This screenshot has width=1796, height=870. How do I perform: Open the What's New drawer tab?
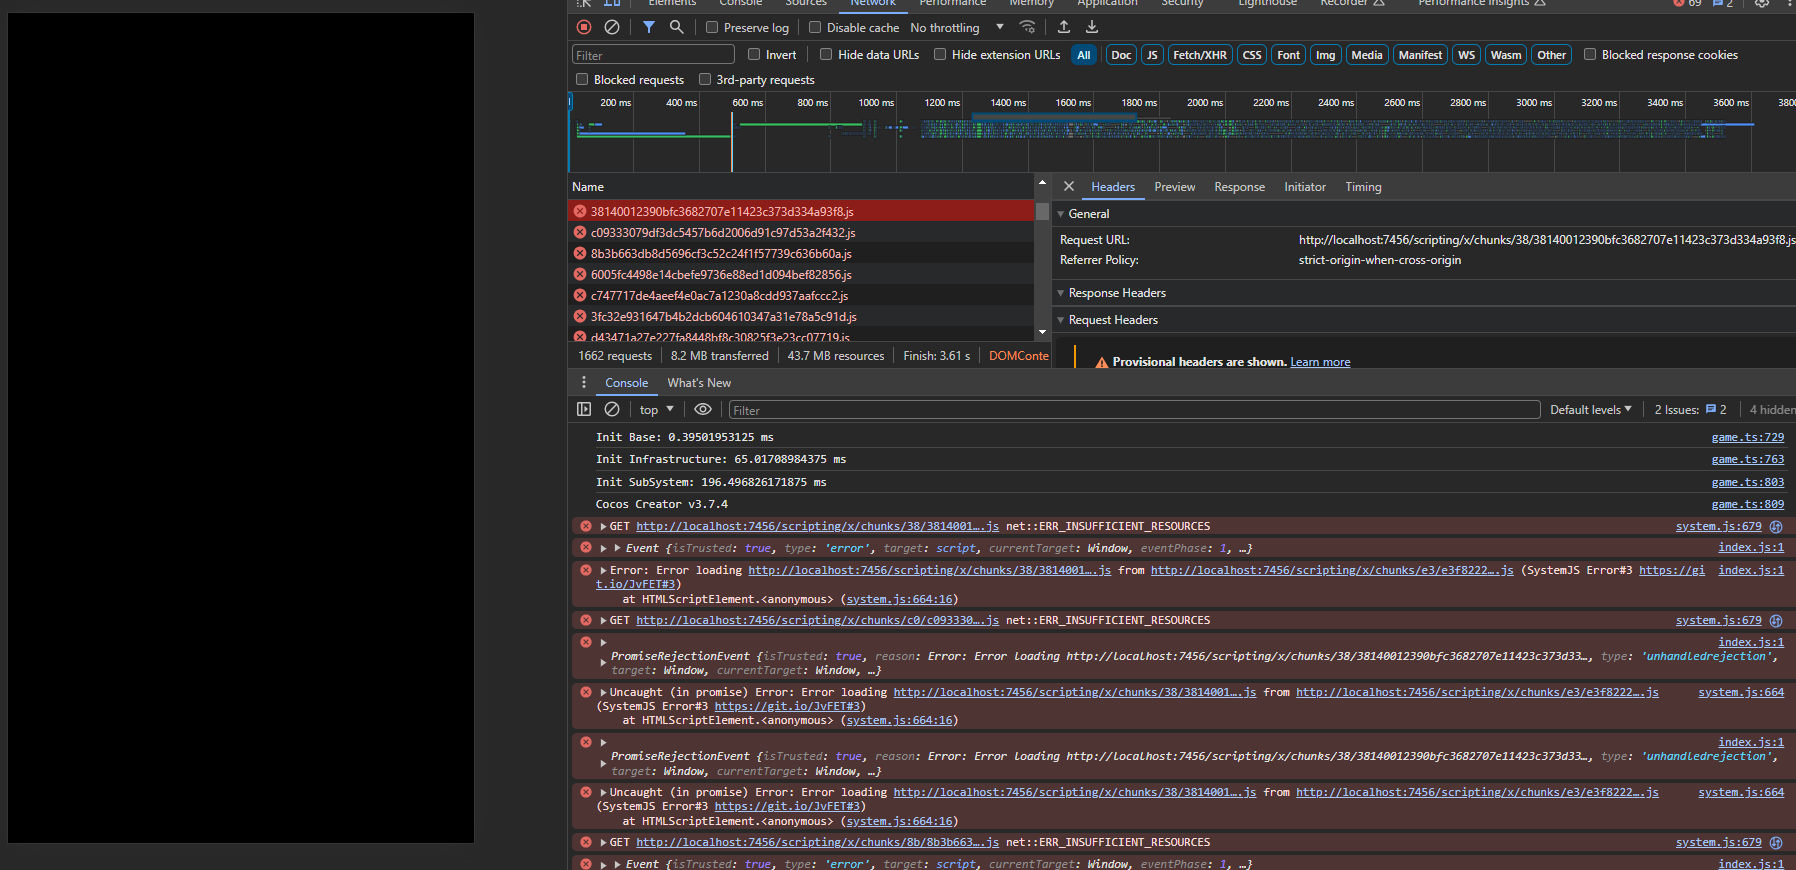[x=699, y=383]
